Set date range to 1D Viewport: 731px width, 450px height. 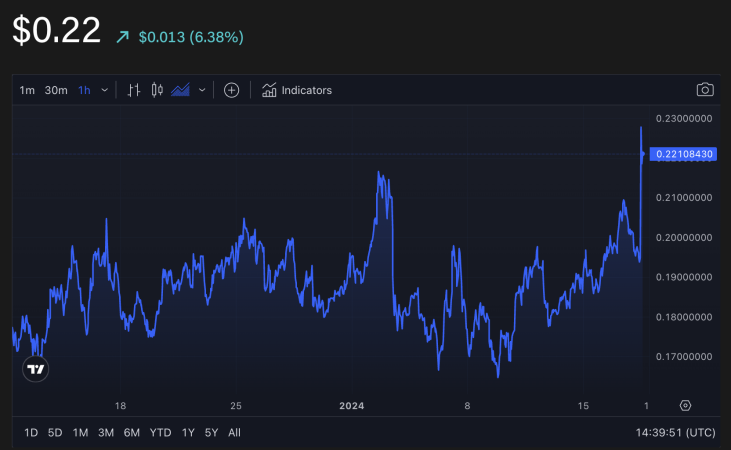[x=30, y=433]
